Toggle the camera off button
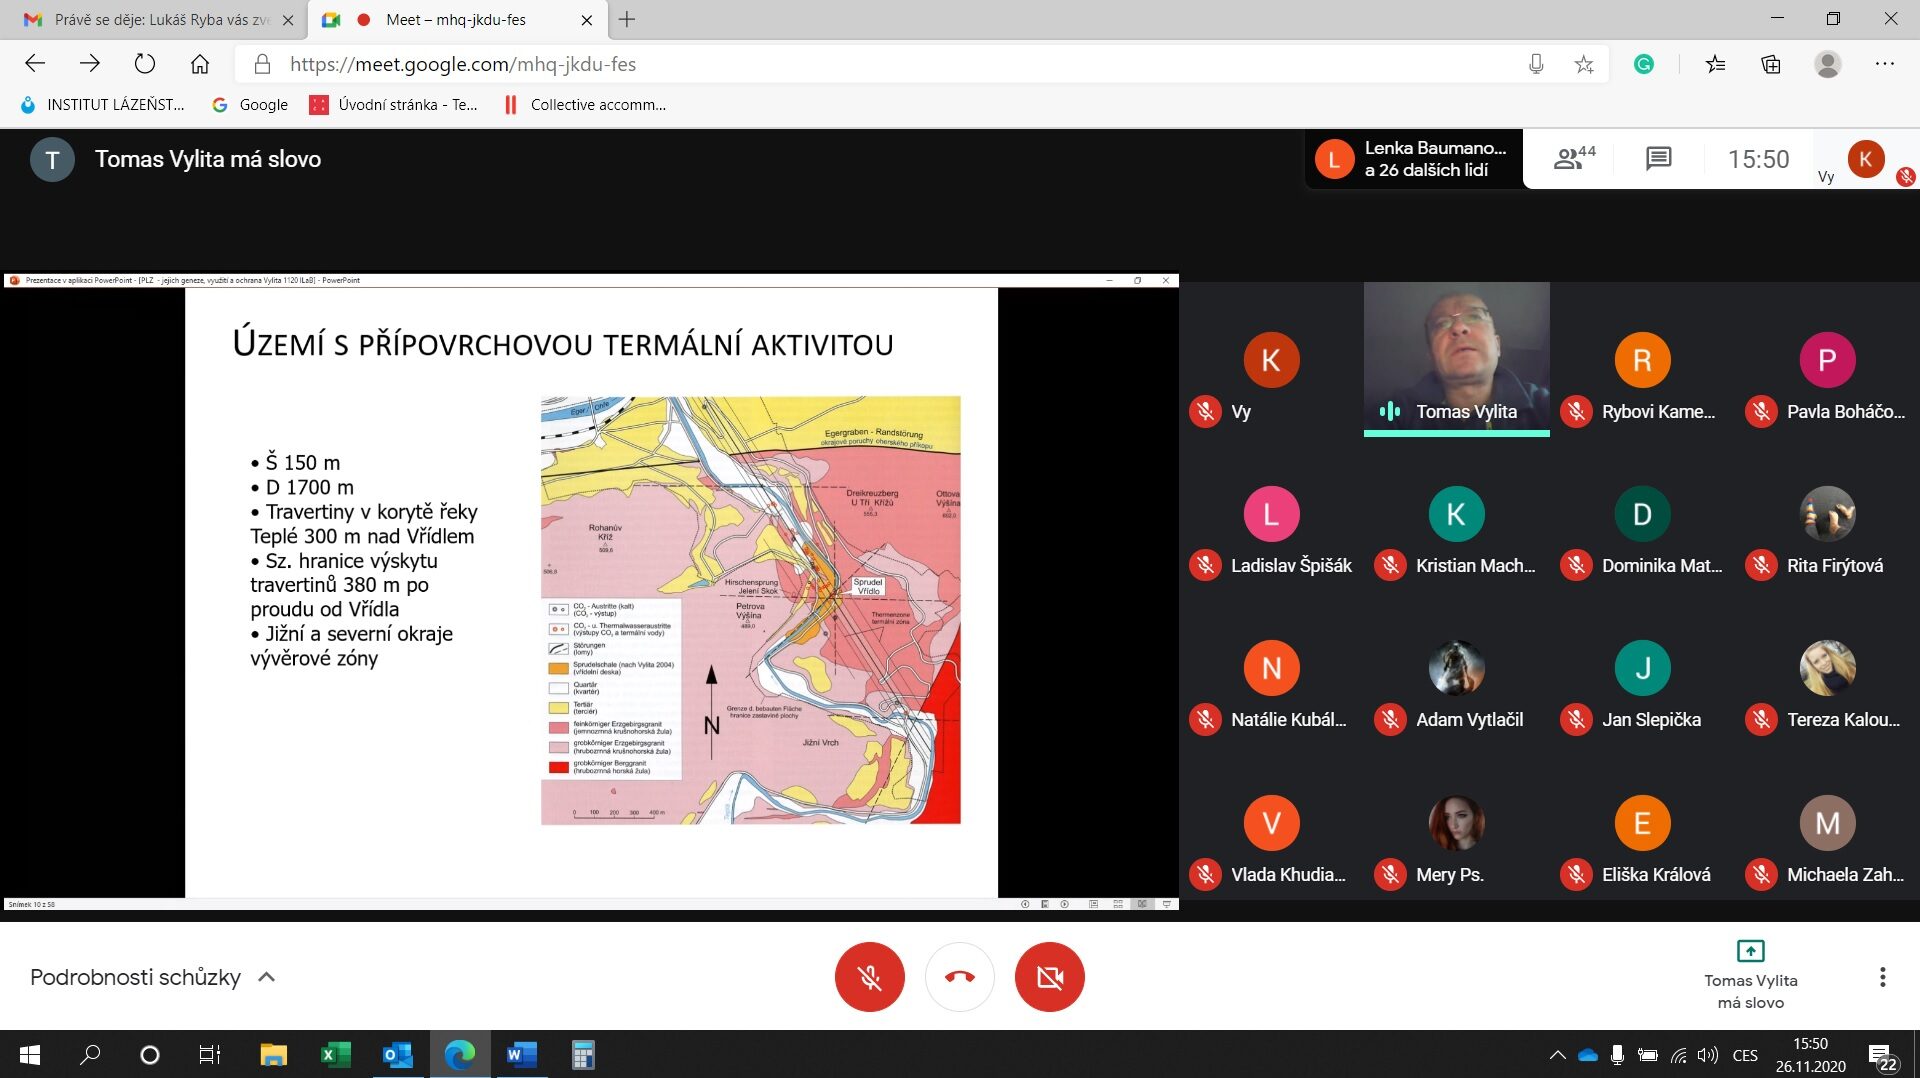 click(x=1050, y=977)
